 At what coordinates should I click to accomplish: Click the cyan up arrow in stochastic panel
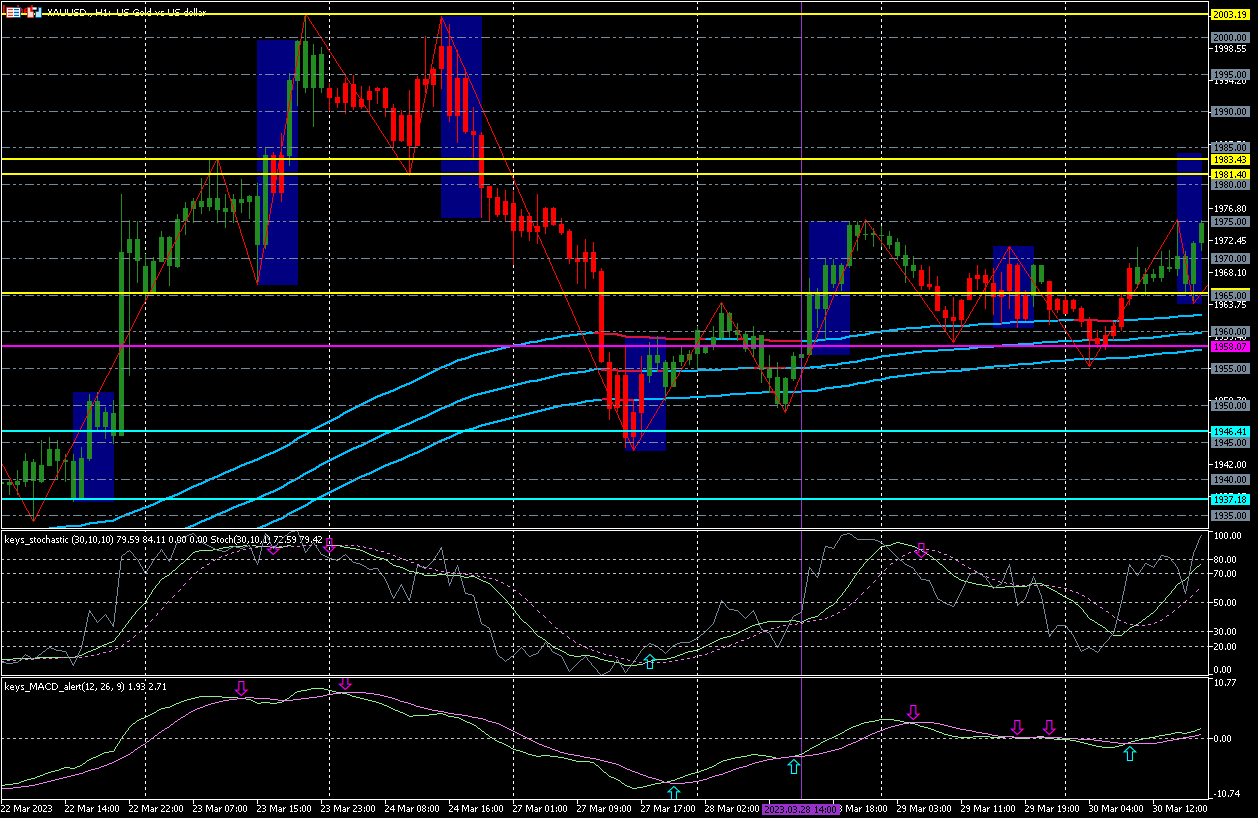(x=650, y=662)
